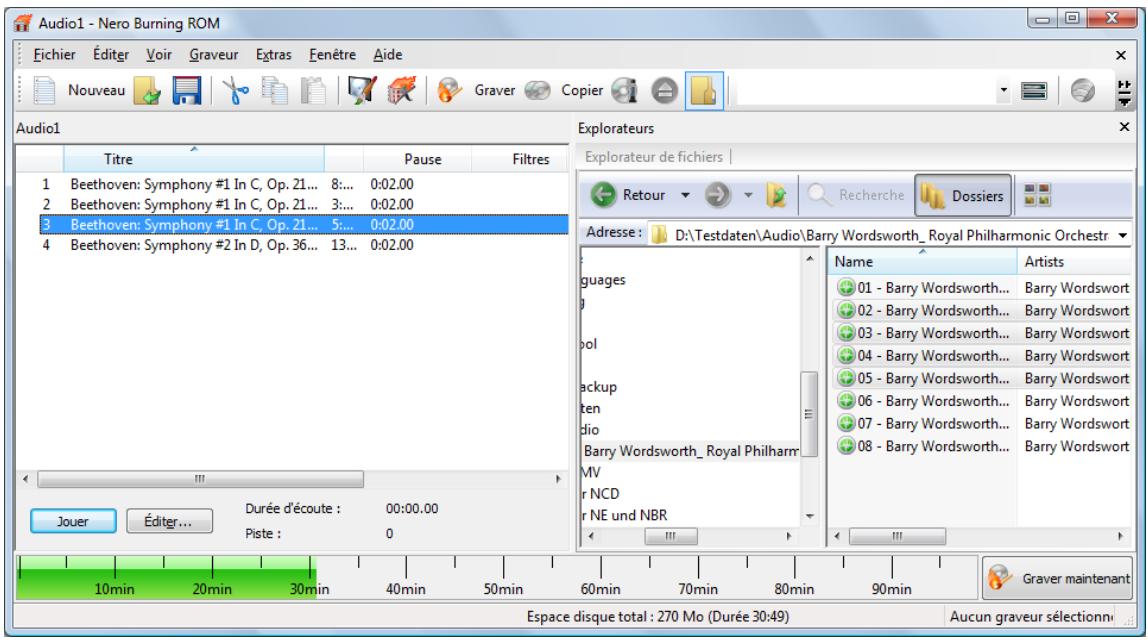
Task: Expand the toolbar overflow options
Action: coord(1124,93)
